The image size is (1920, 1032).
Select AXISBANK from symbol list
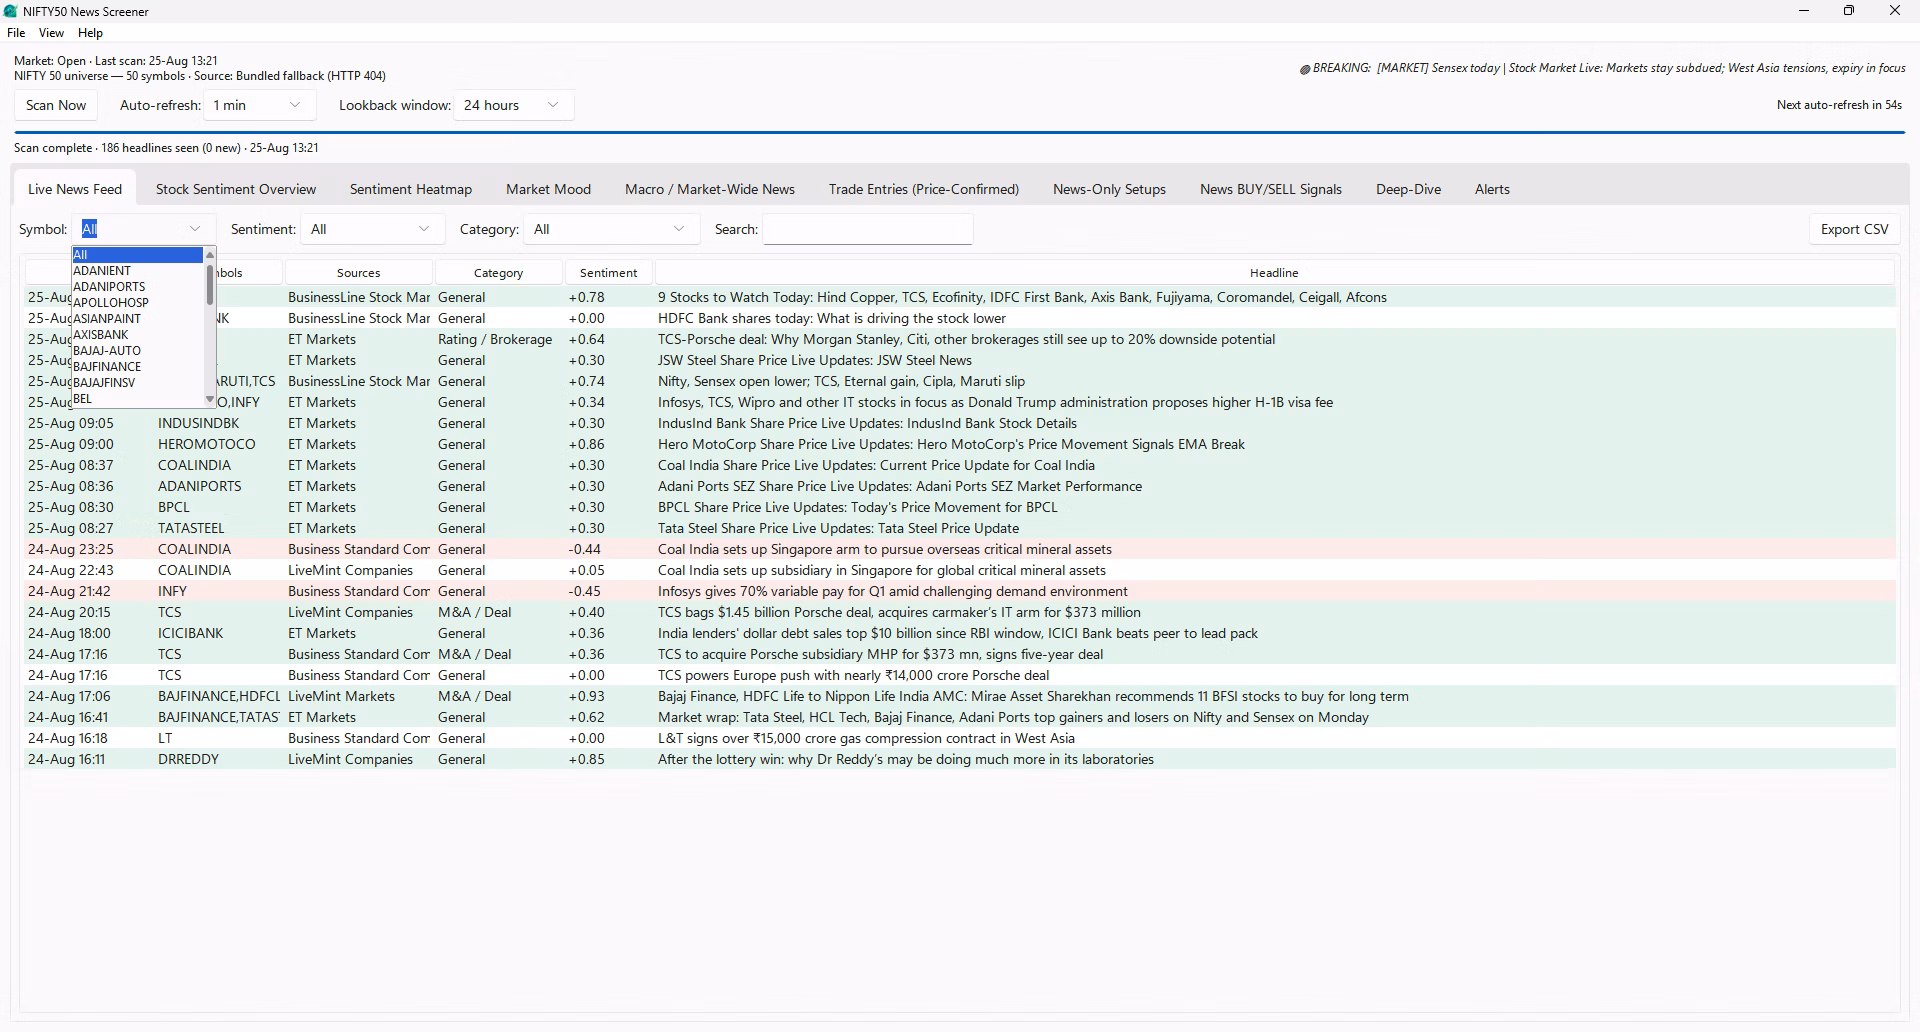138,335
